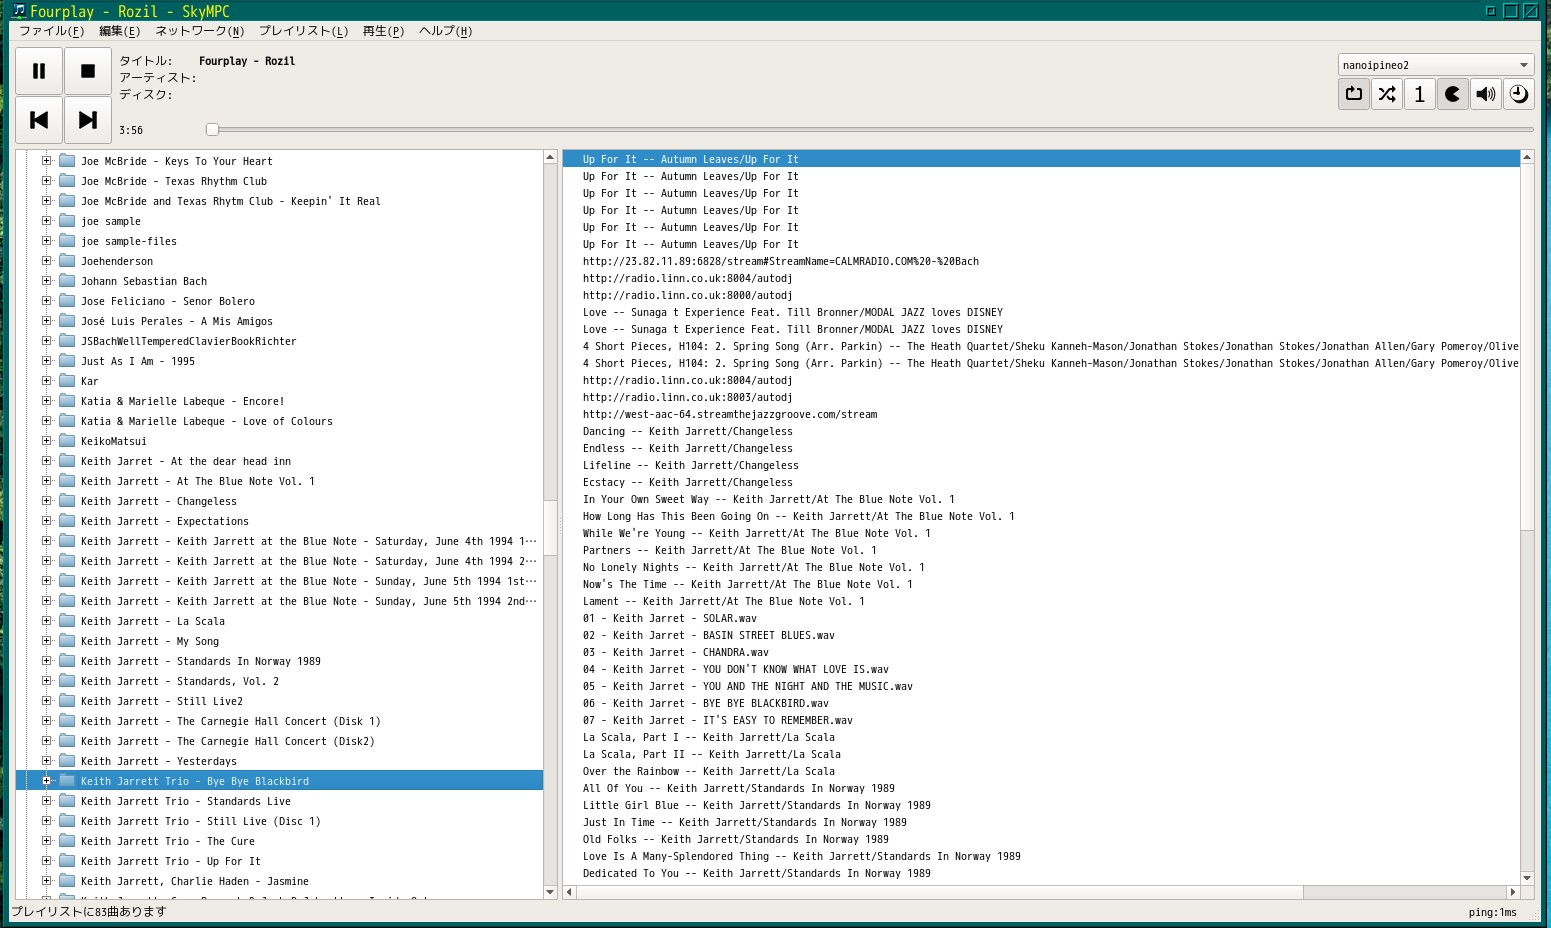Open the nanoipineo2 server dropdown
Screen dimensions: 1551x928
click(x=1435, y=65)
